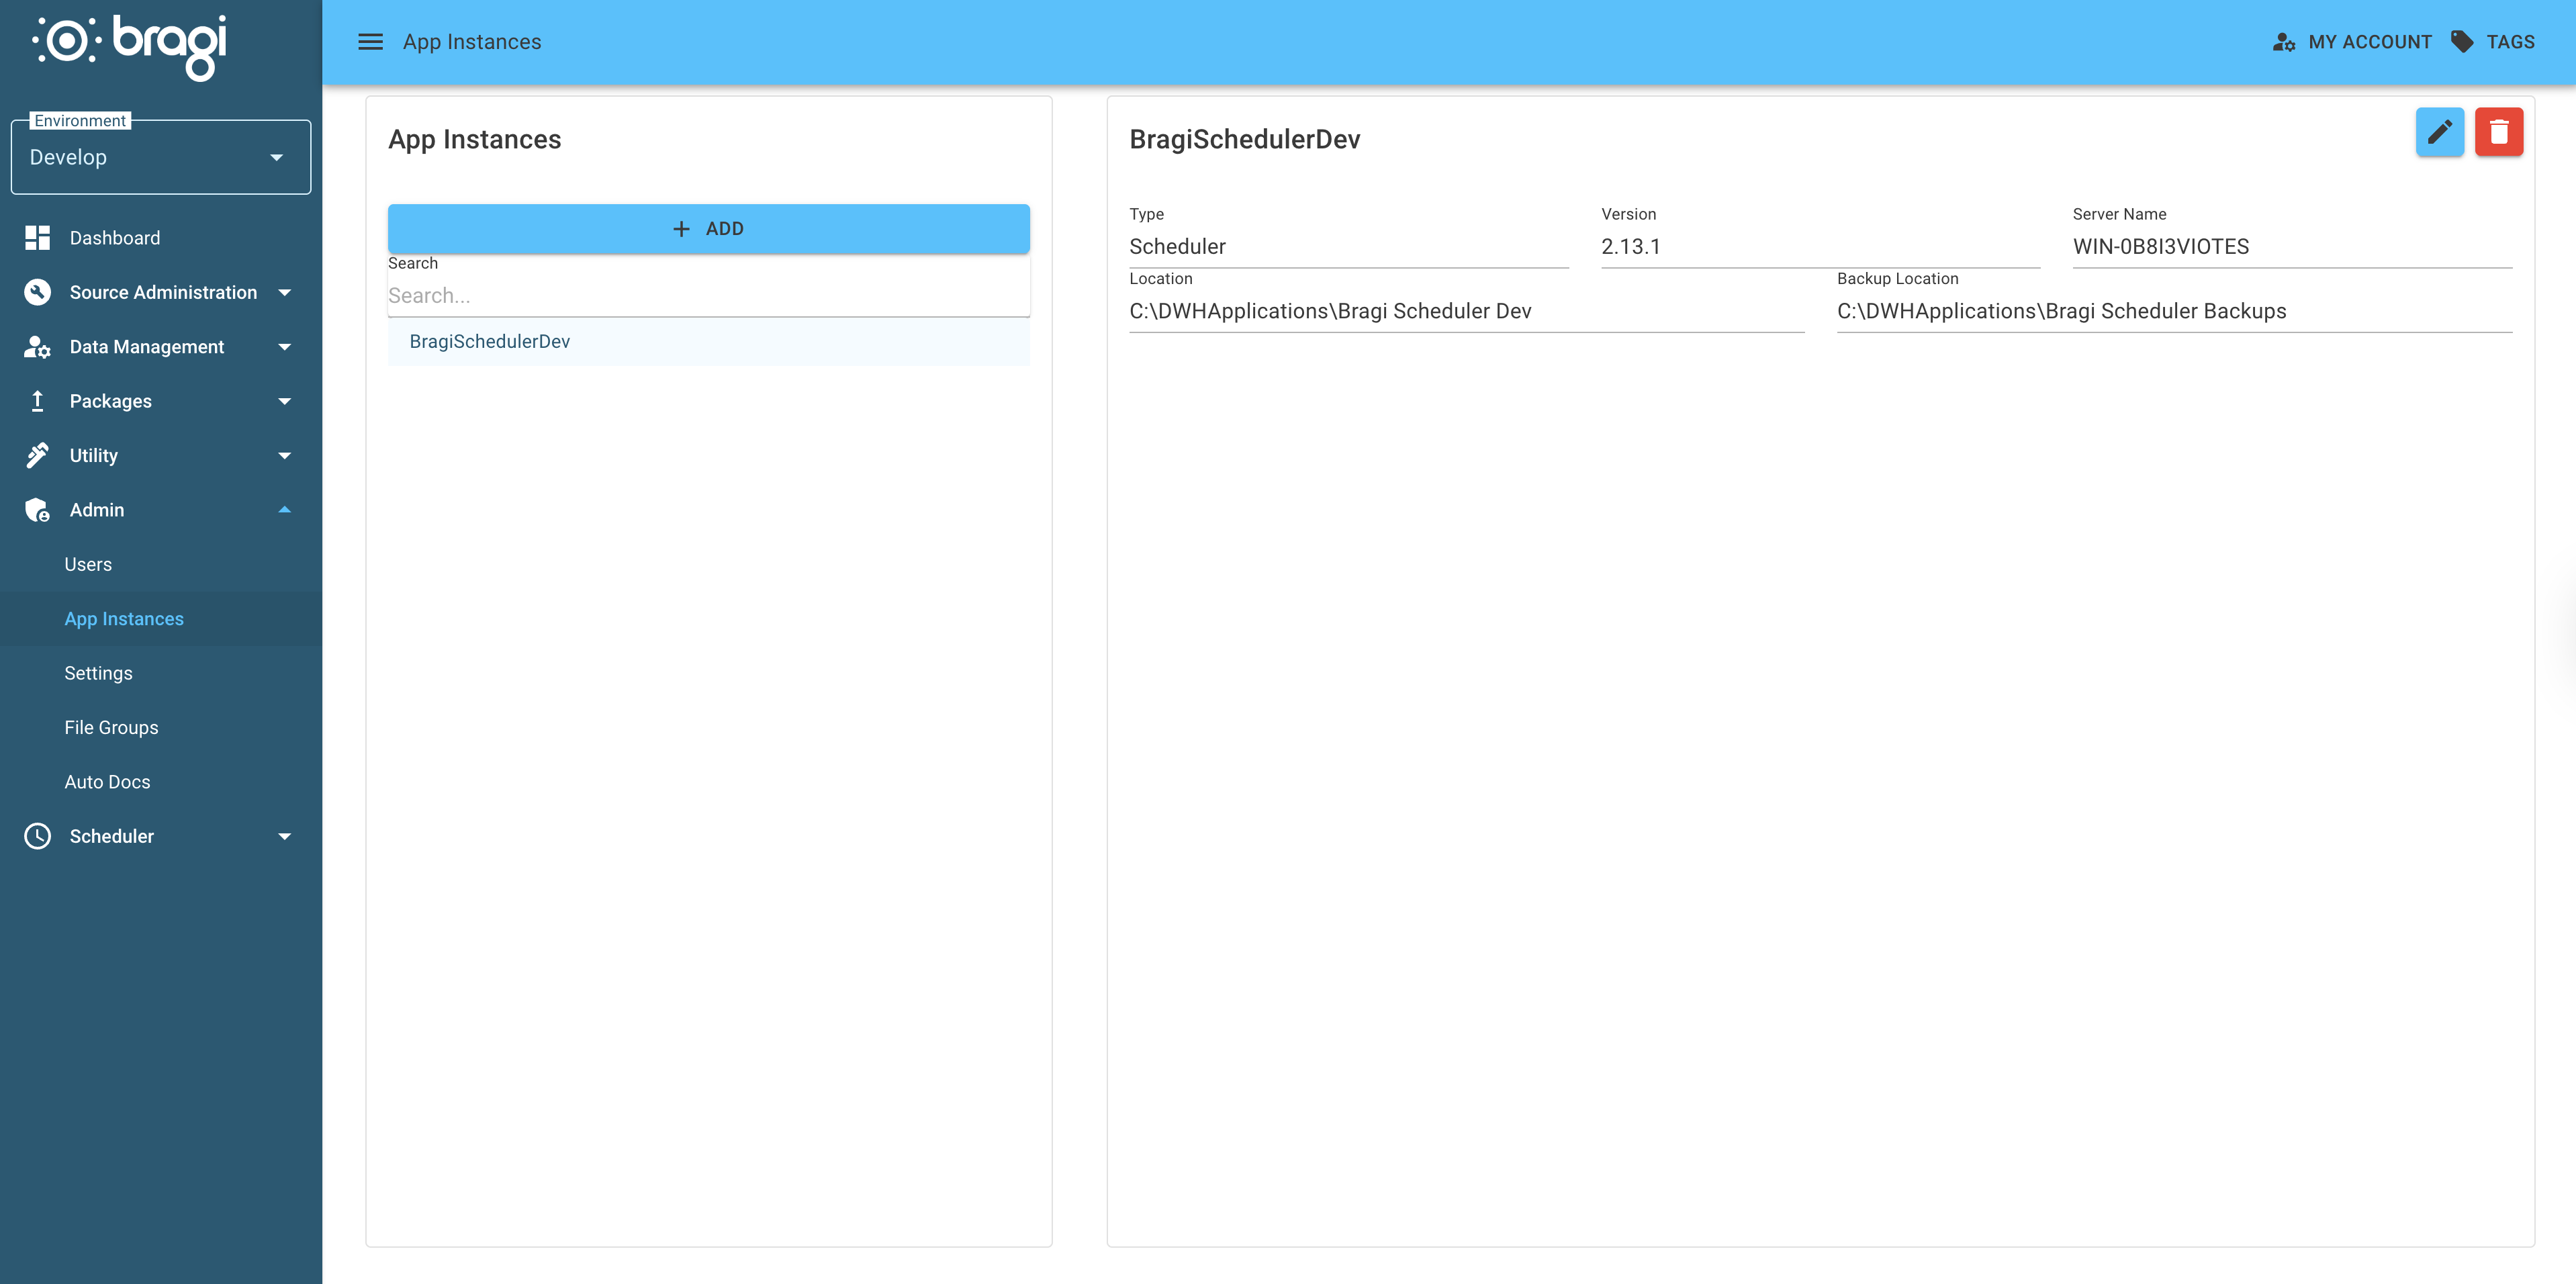Click the Data Management person-gear icon

(x=37, y=347)
